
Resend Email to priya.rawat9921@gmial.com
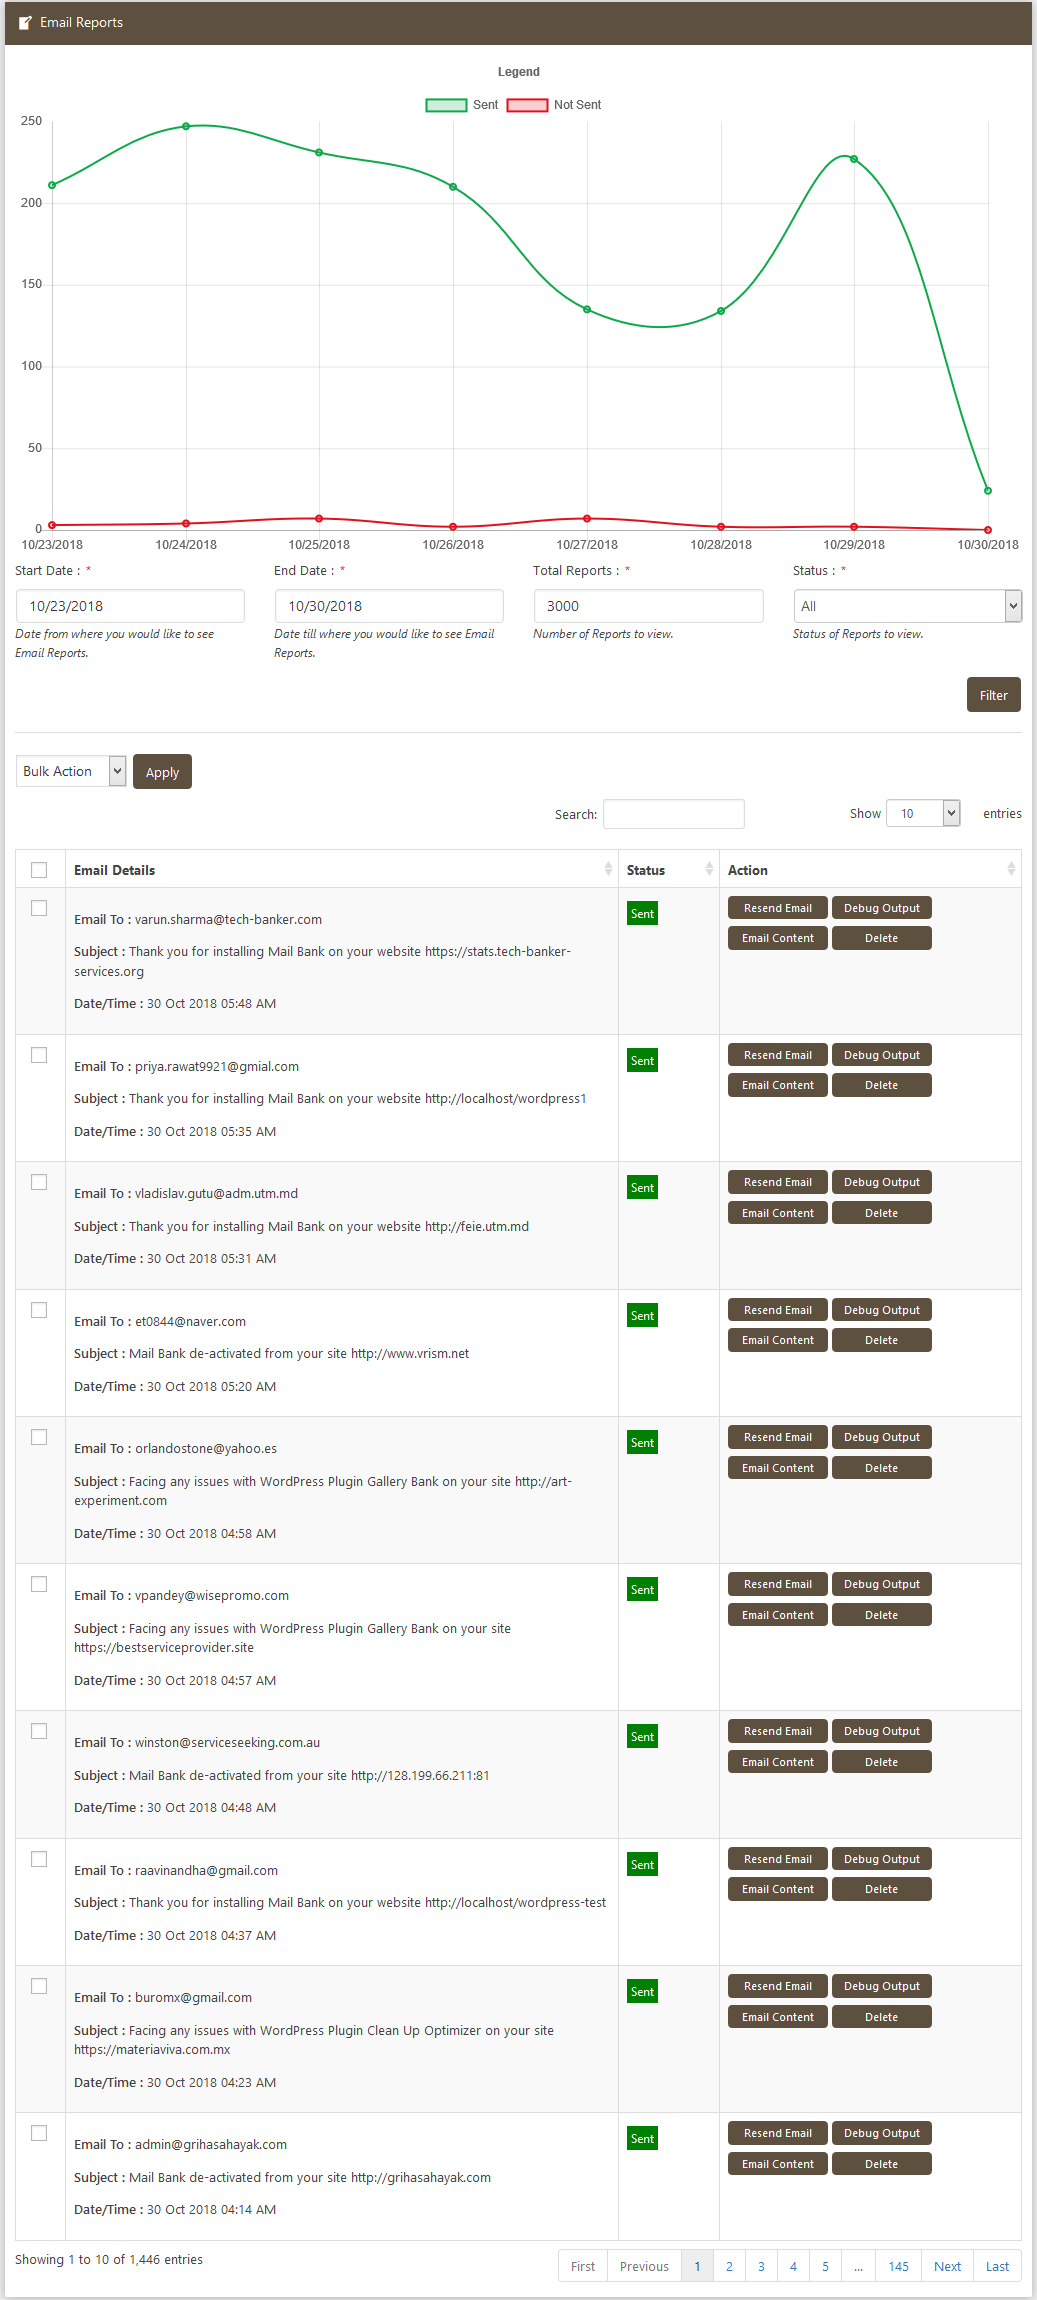[777, 1055]
